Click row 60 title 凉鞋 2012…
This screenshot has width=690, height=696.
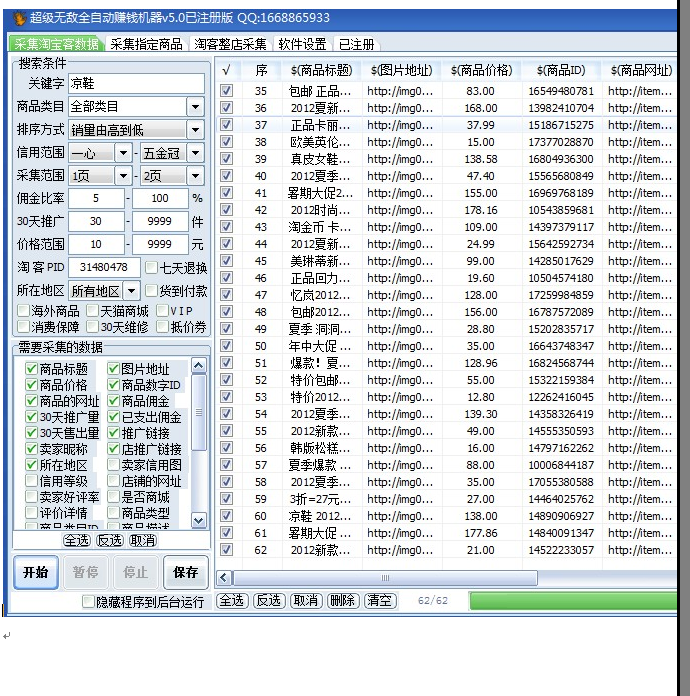coord(320,516)
